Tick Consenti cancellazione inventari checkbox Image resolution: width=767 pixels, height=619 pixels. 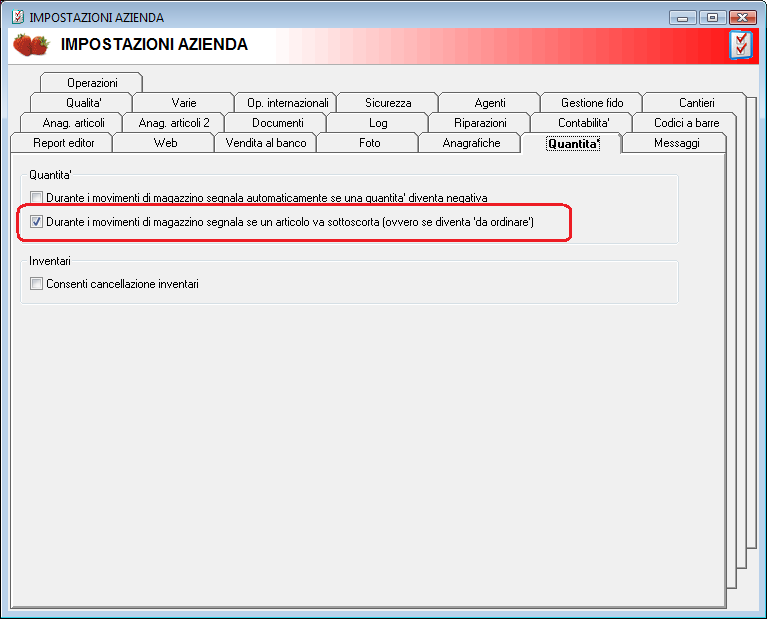[36, 284]
